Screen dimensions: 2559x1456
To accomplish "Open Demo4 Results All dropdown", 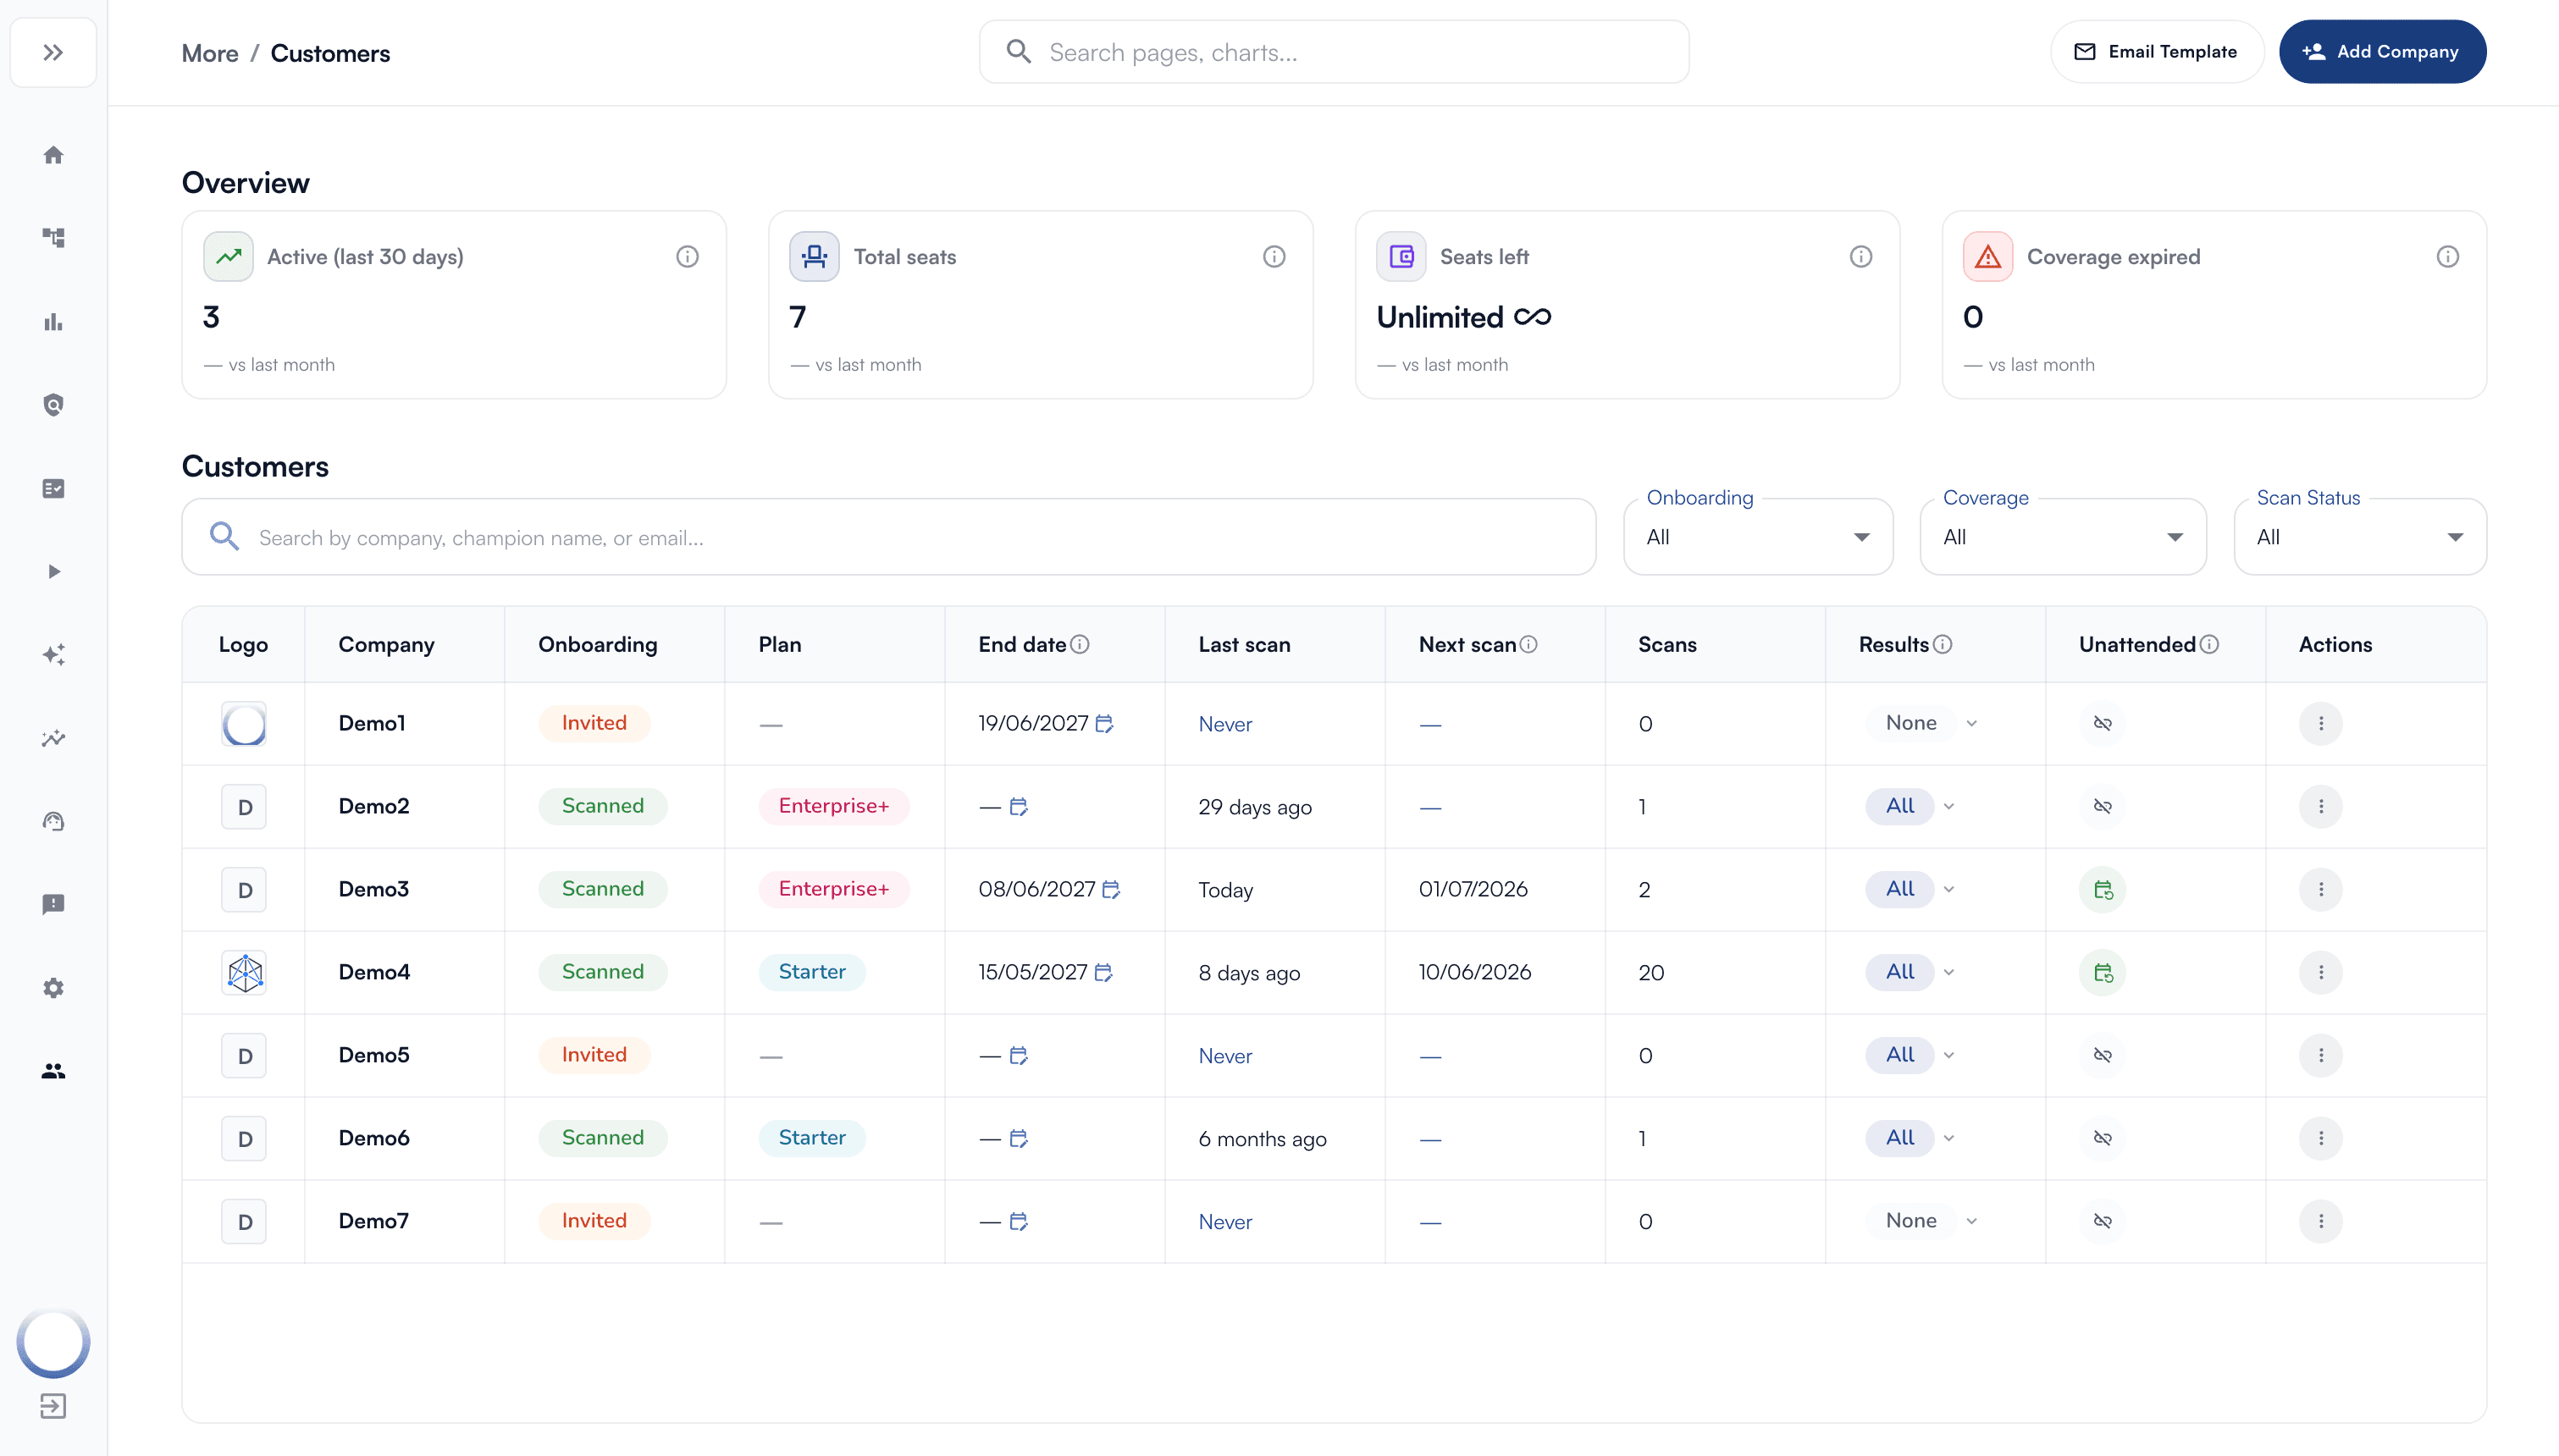I will coord(1910,972).
